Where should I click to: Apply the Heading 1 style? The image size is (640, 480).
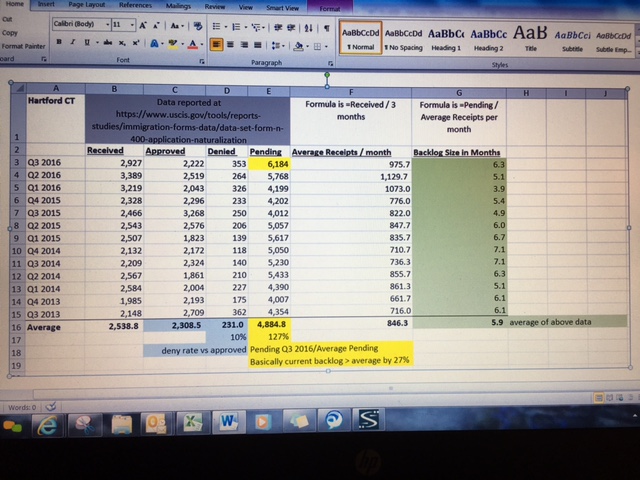(447, 40)
